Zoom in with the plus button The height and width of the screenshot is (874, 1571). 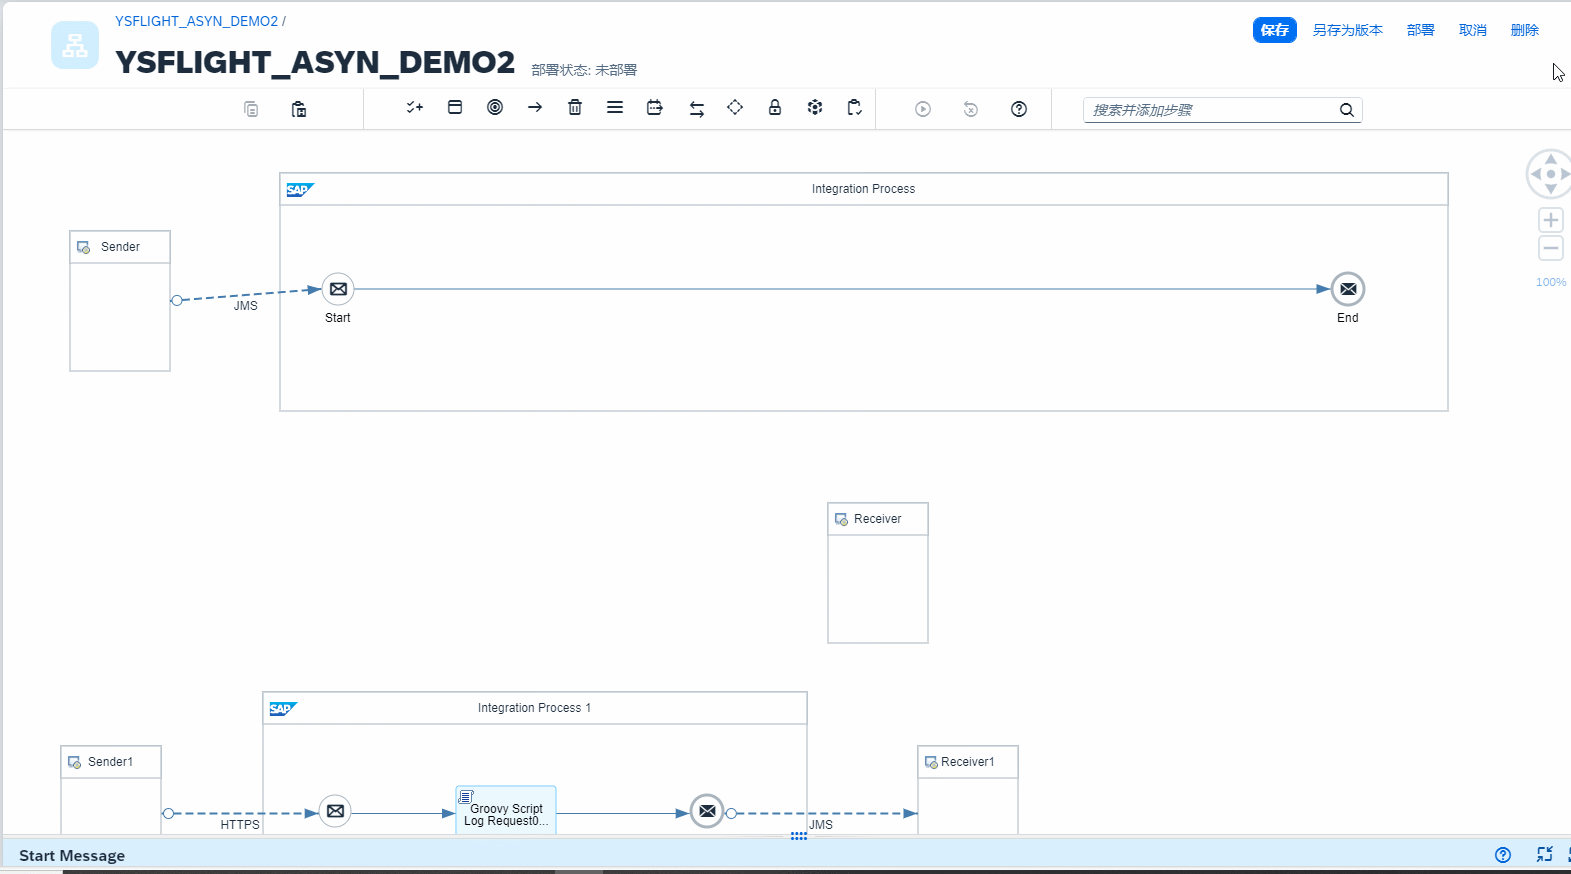[1551, 220]
